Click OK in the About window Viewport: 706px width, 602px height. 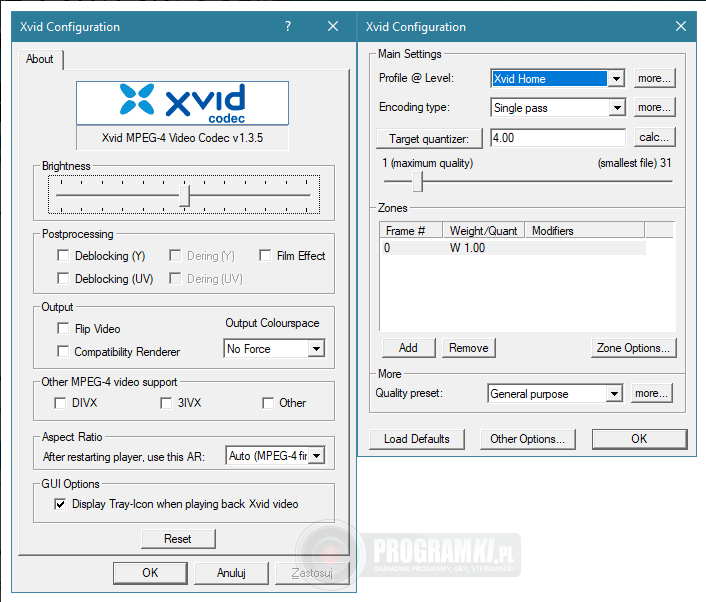(150, 573)
